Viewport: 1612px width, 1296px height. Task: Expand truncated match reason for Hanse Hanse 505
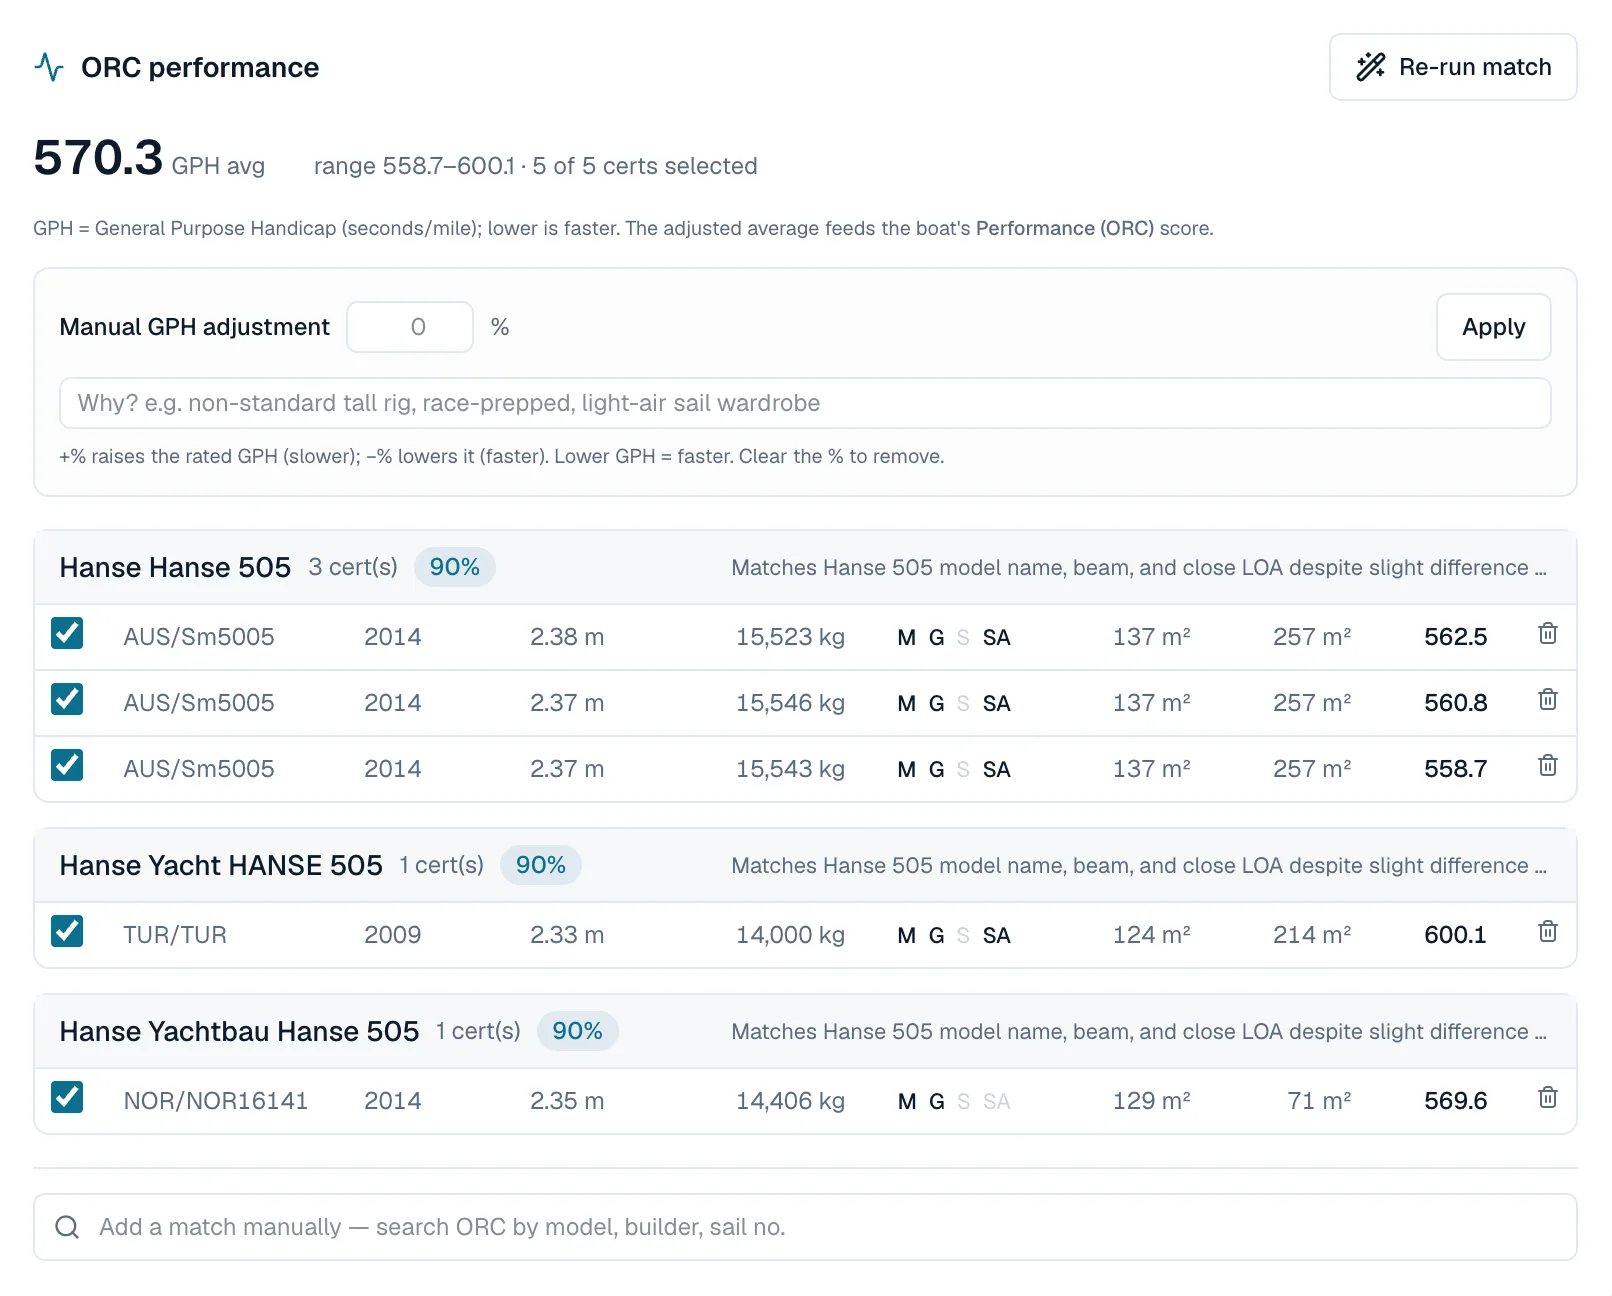[x=1139, y=568]
